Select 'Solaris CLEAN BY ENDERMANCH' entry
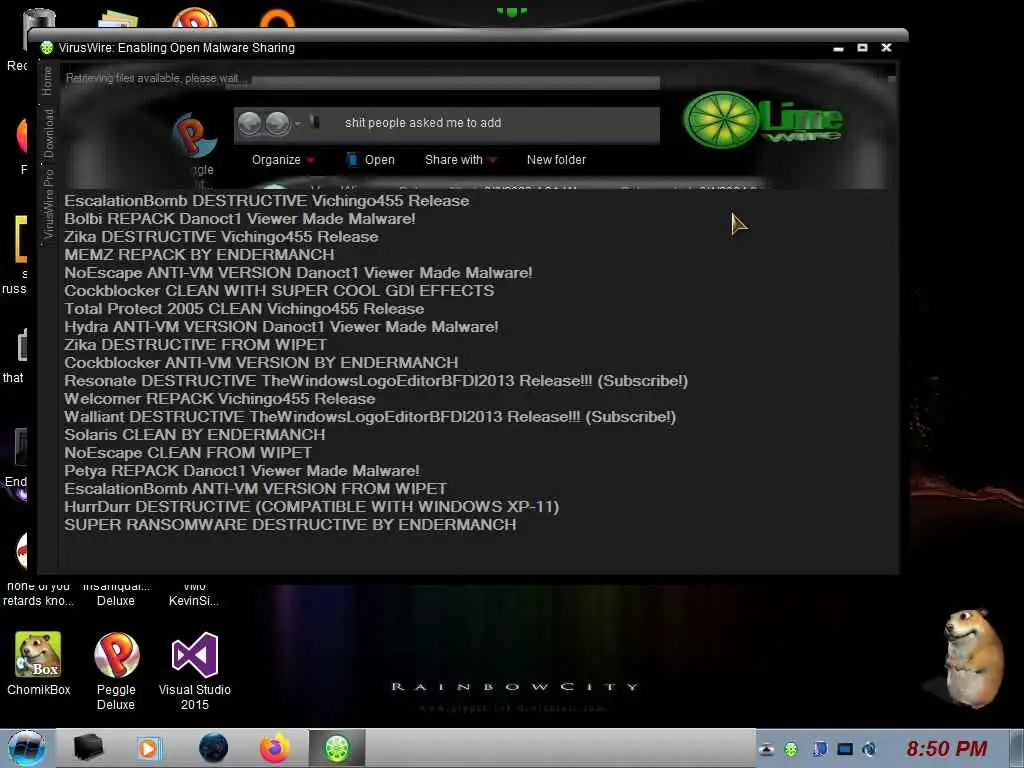1024x768 pixels. [x=195, y=434]
